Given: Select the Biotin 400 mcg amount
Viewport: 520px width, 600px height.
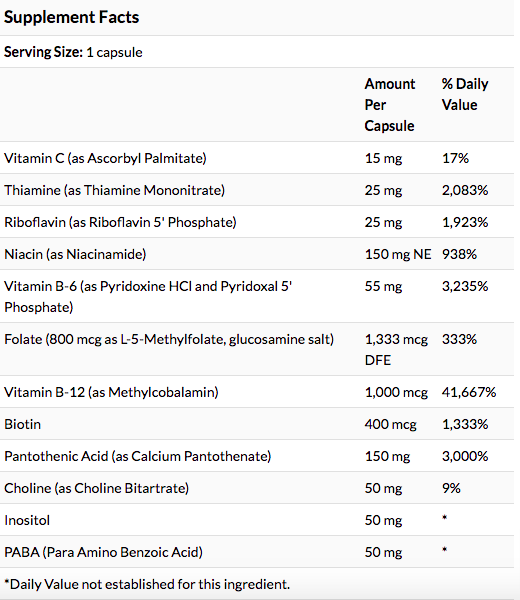Looking at the screenshot, I should 390,424.
